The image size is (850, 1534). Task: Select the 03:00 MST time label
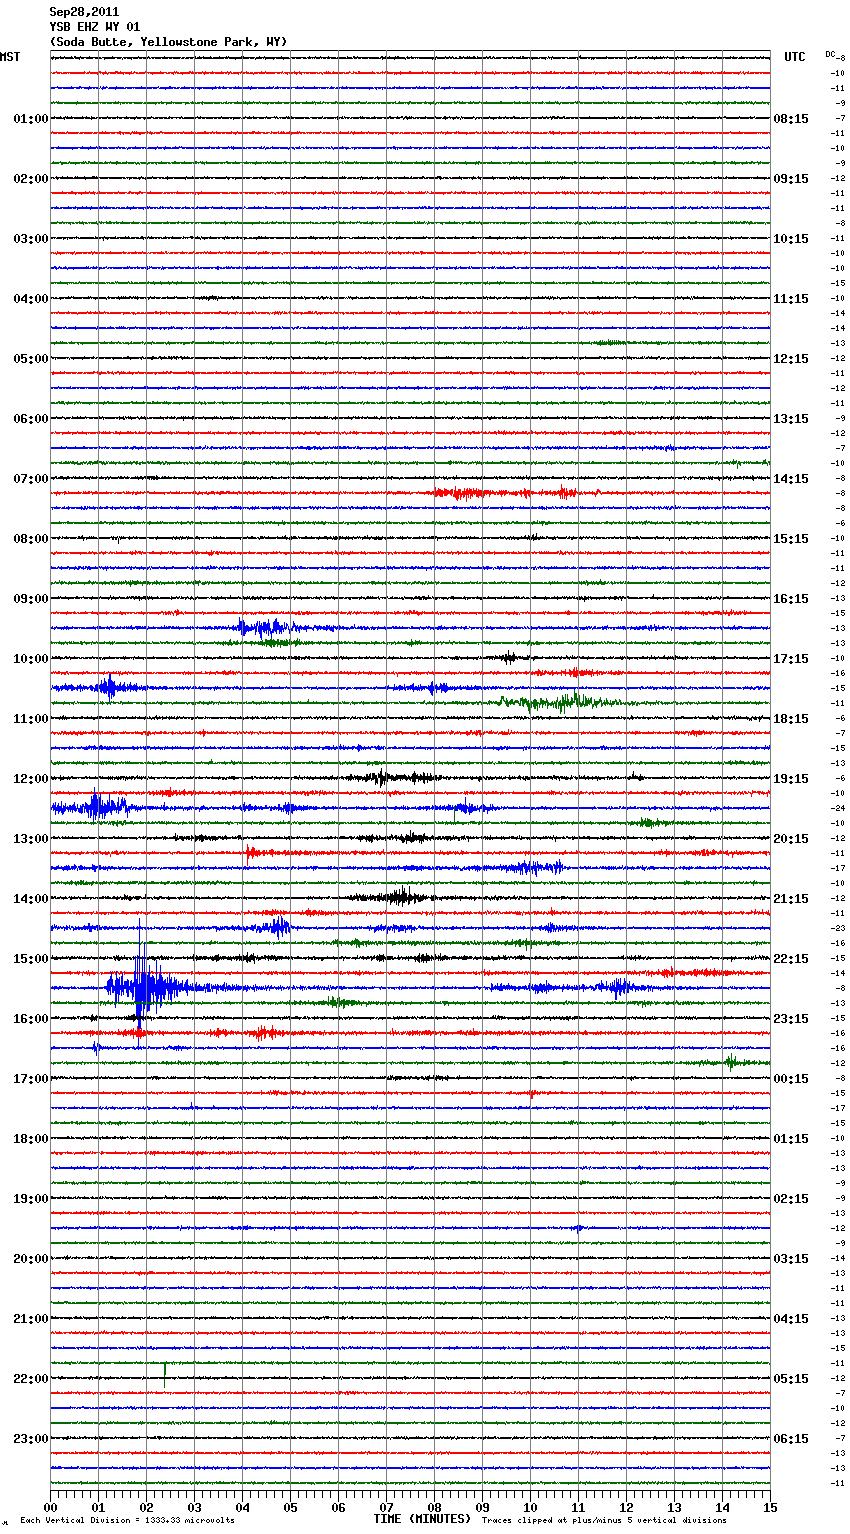click(x=31, y=239)
